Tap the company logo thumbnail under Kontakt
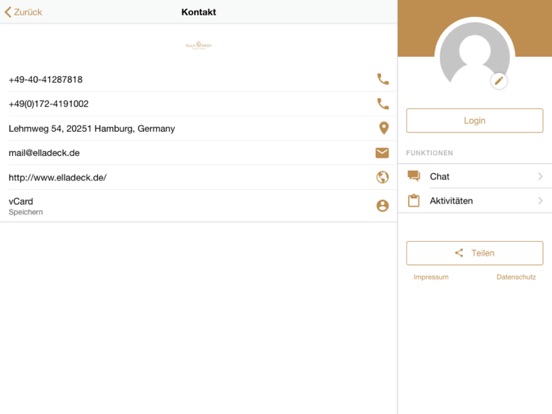Image resolution: width=552 pixels, height=414 pixels. coord(199,45)
